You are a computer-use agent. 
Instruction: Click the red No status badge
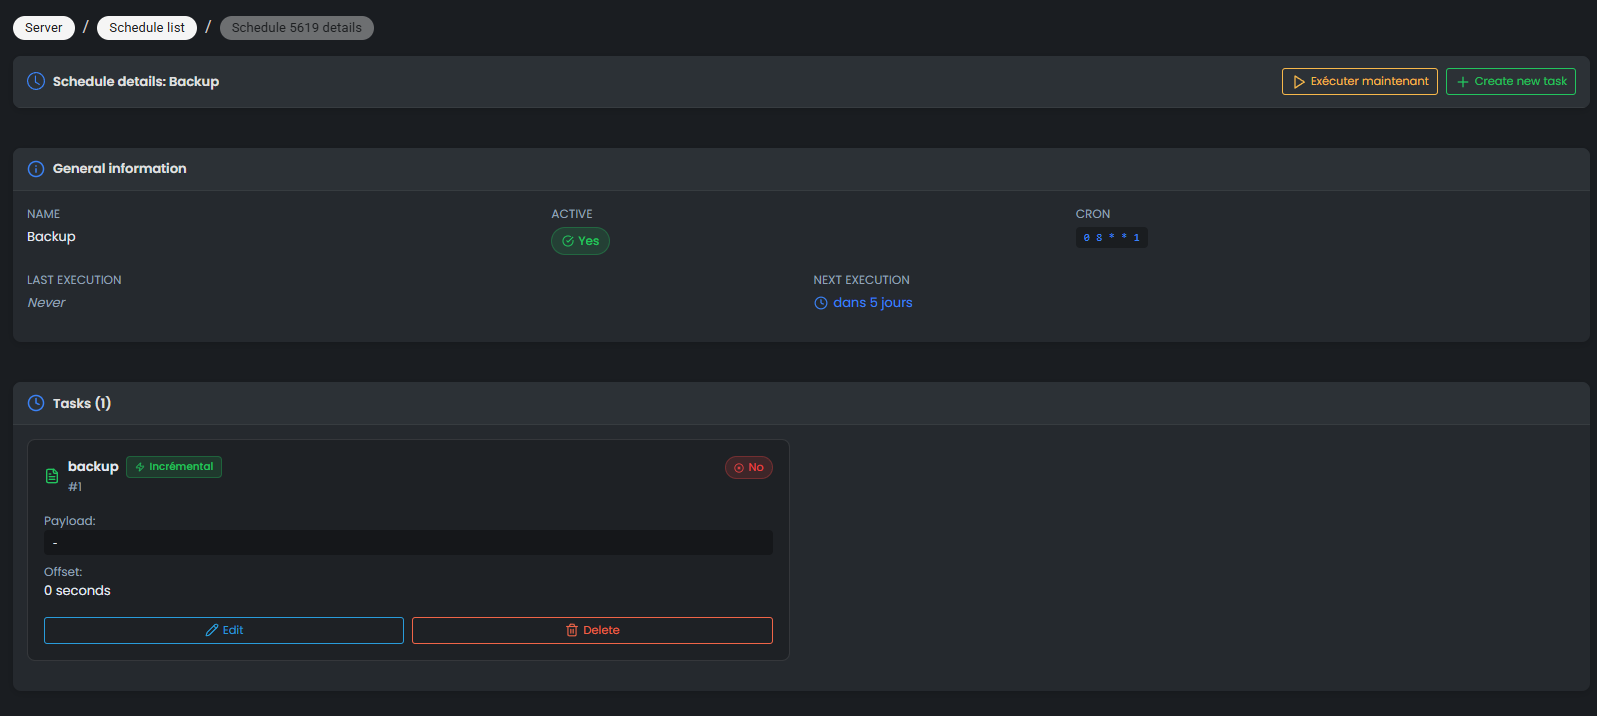click(x=748, y=467)
